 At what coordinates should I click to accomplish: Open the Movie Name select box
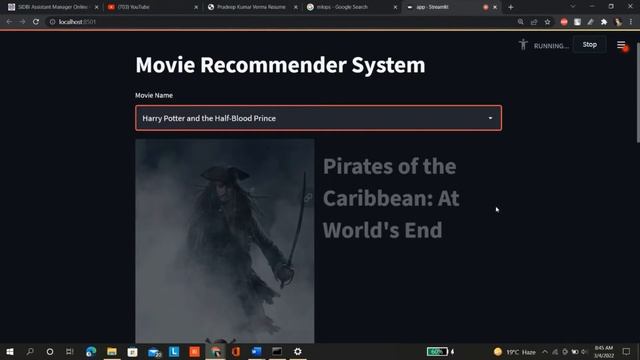coord(318,118)
